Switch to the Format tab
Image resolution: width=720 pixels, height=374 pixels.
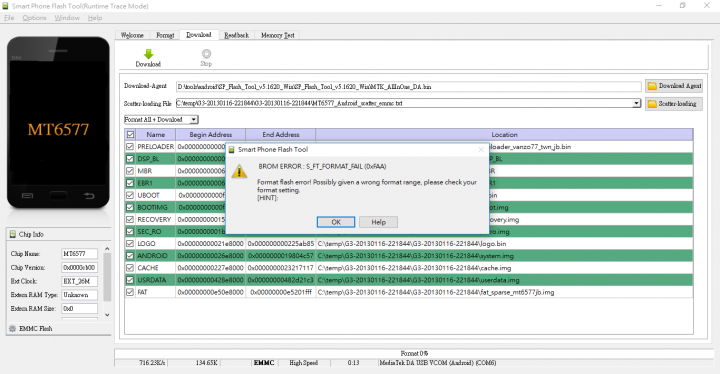point(165,35)
